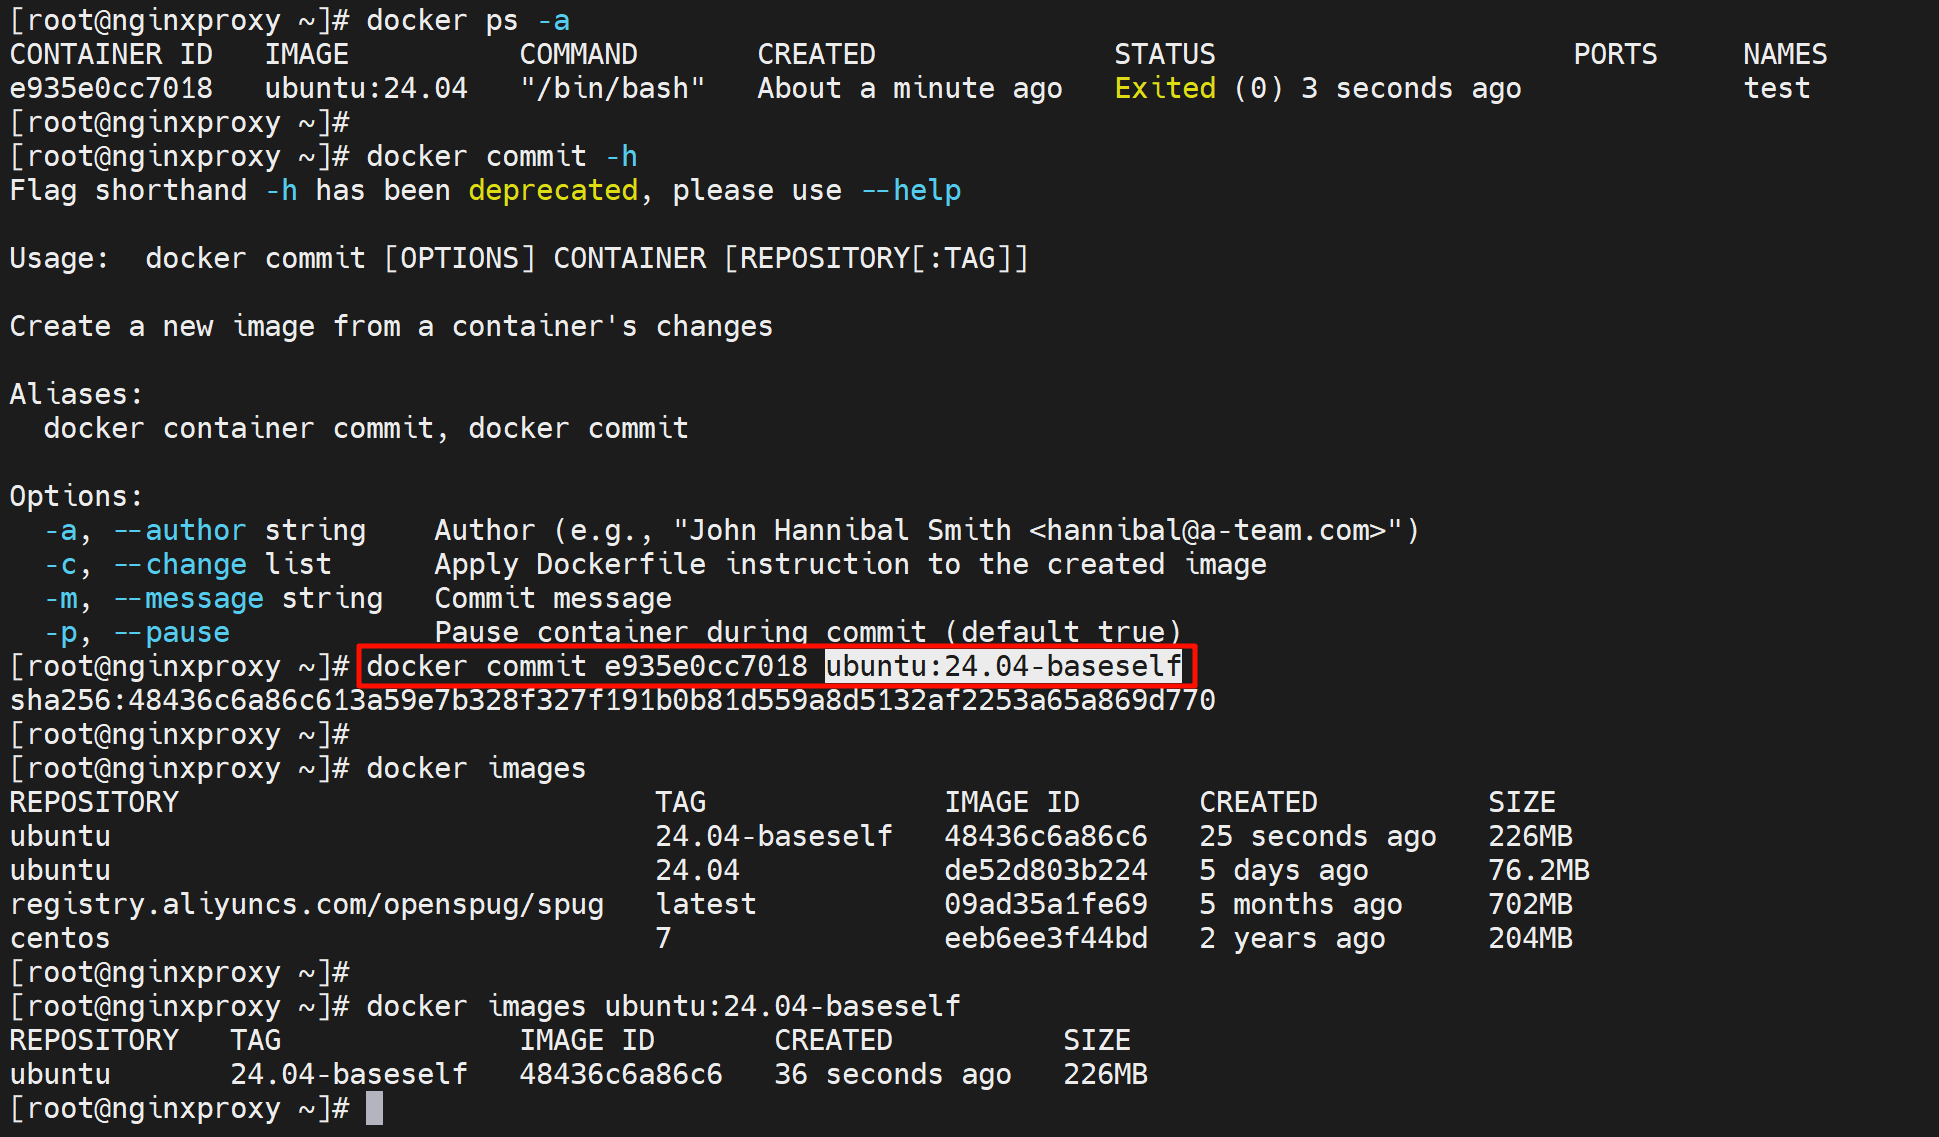Click image ID de52d803b224 in images list

[1045, 870]
